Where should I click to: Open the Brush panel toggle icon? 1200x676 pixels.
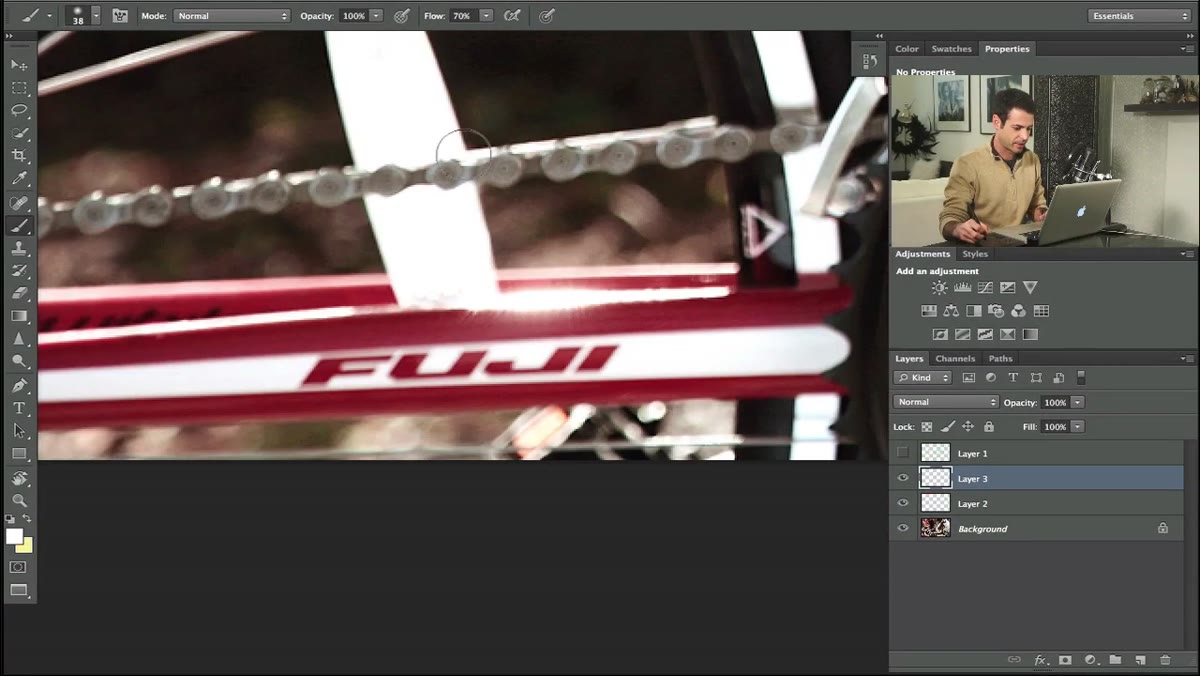120,16
